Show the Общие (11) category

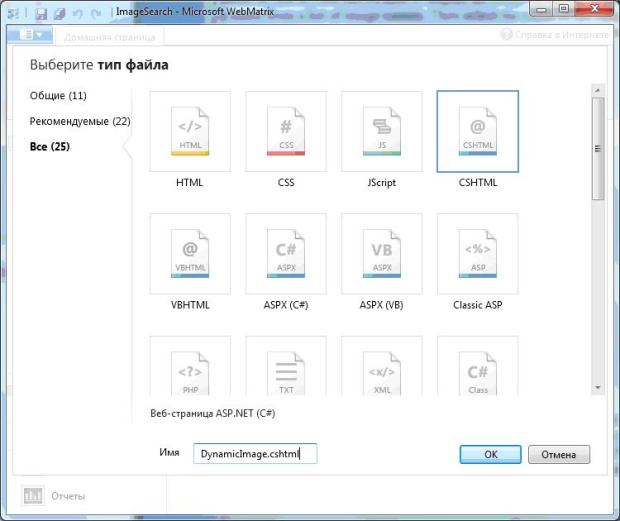coord(58,96)
